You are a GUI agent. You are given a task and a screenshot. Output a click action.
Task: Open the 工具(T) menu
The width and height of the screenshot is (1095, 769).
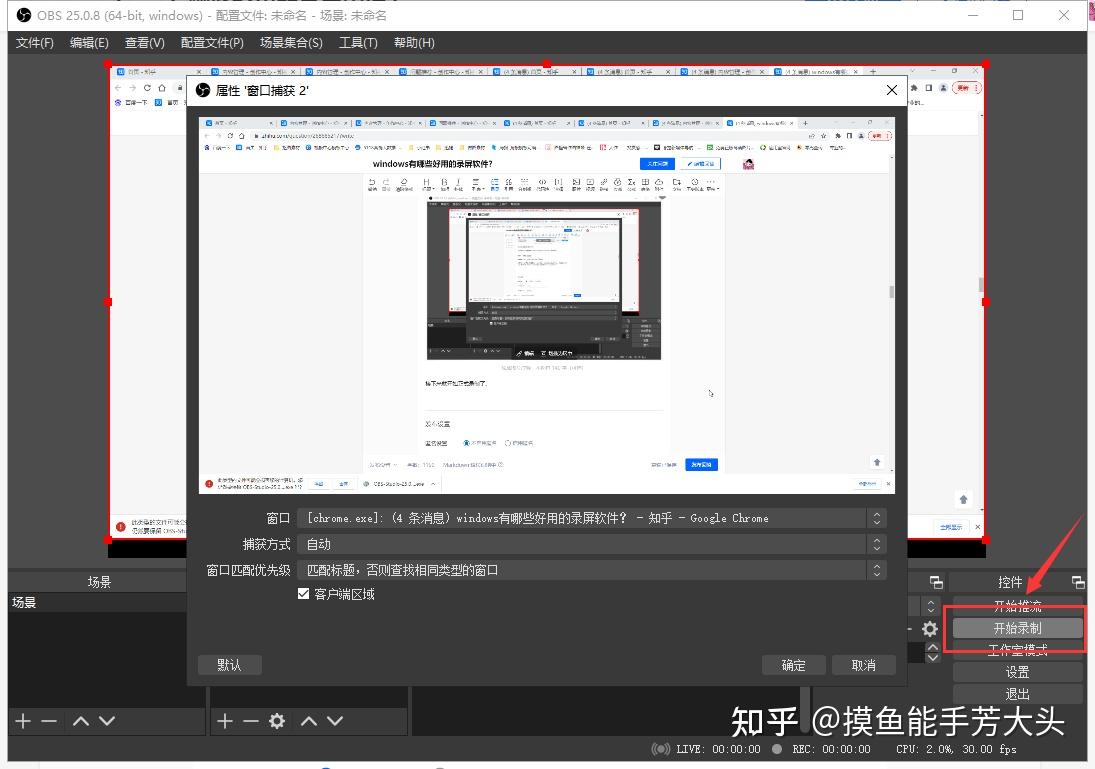358,43
